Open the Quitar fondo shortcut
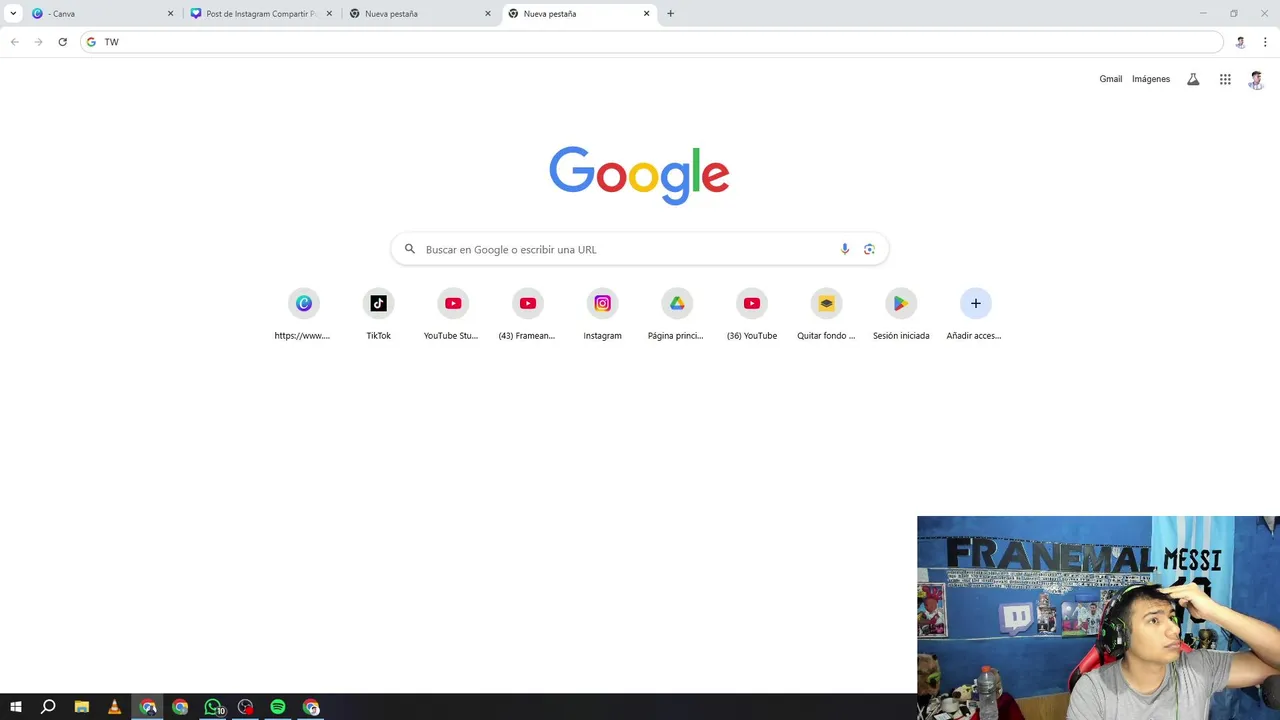 [826, 313]
